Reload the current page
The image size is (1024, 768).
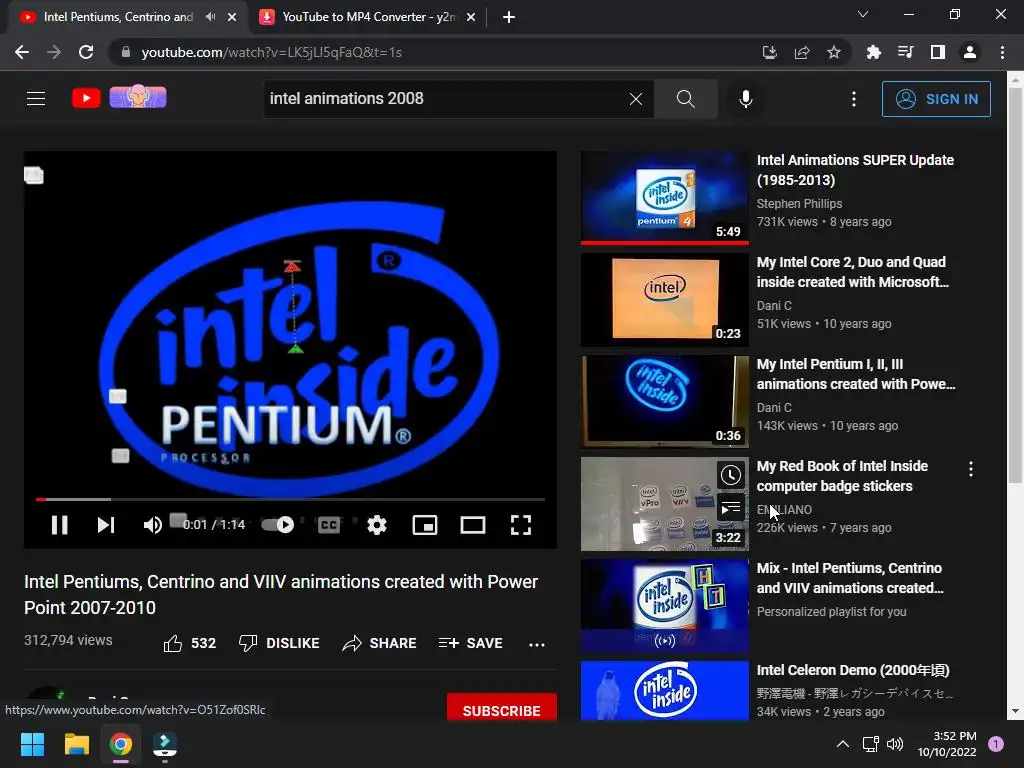click(x=86, y=52)
